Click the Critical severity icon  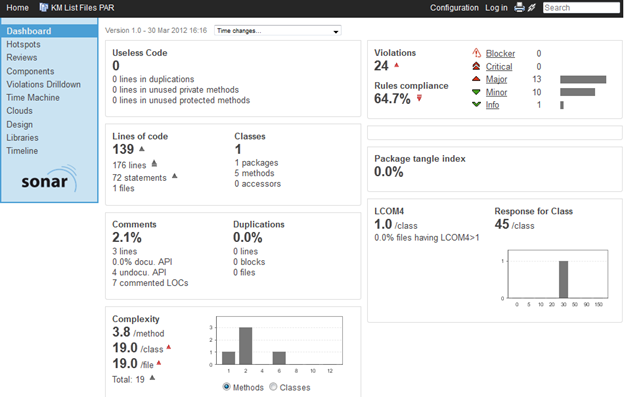click(476, 66)
